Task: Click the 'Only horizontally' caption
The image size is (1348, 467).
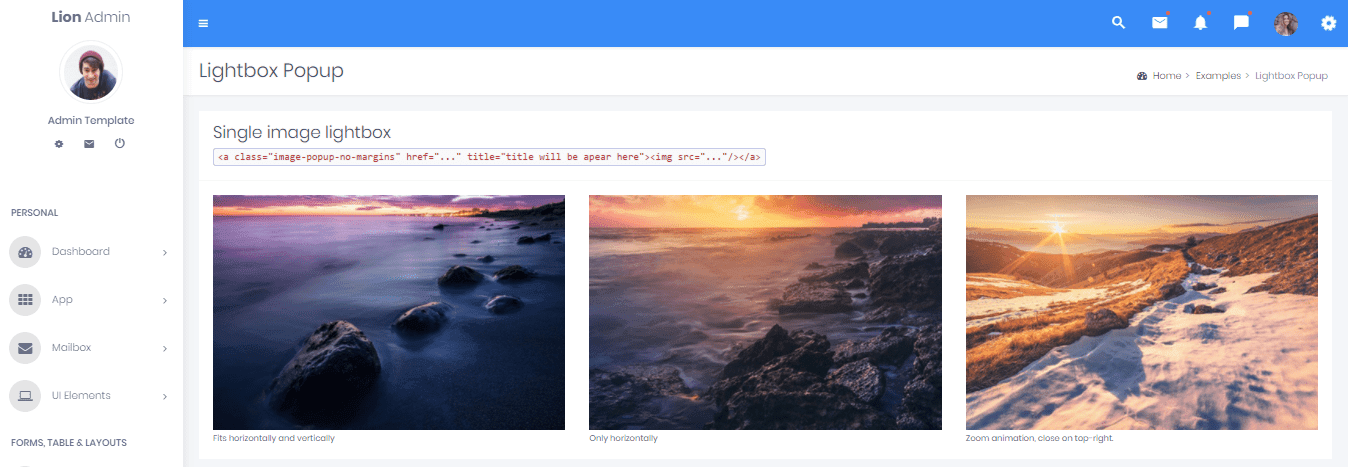Action: click(x=624, y=439)
